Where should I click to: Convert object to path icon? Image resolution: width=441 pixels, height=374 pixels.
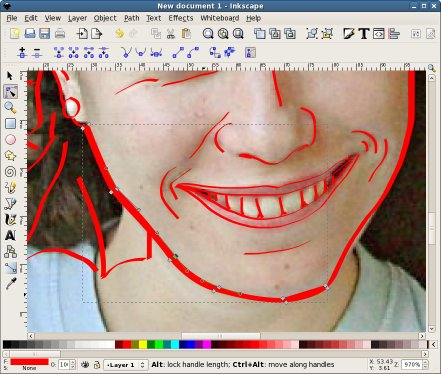(x=215, y=53)
